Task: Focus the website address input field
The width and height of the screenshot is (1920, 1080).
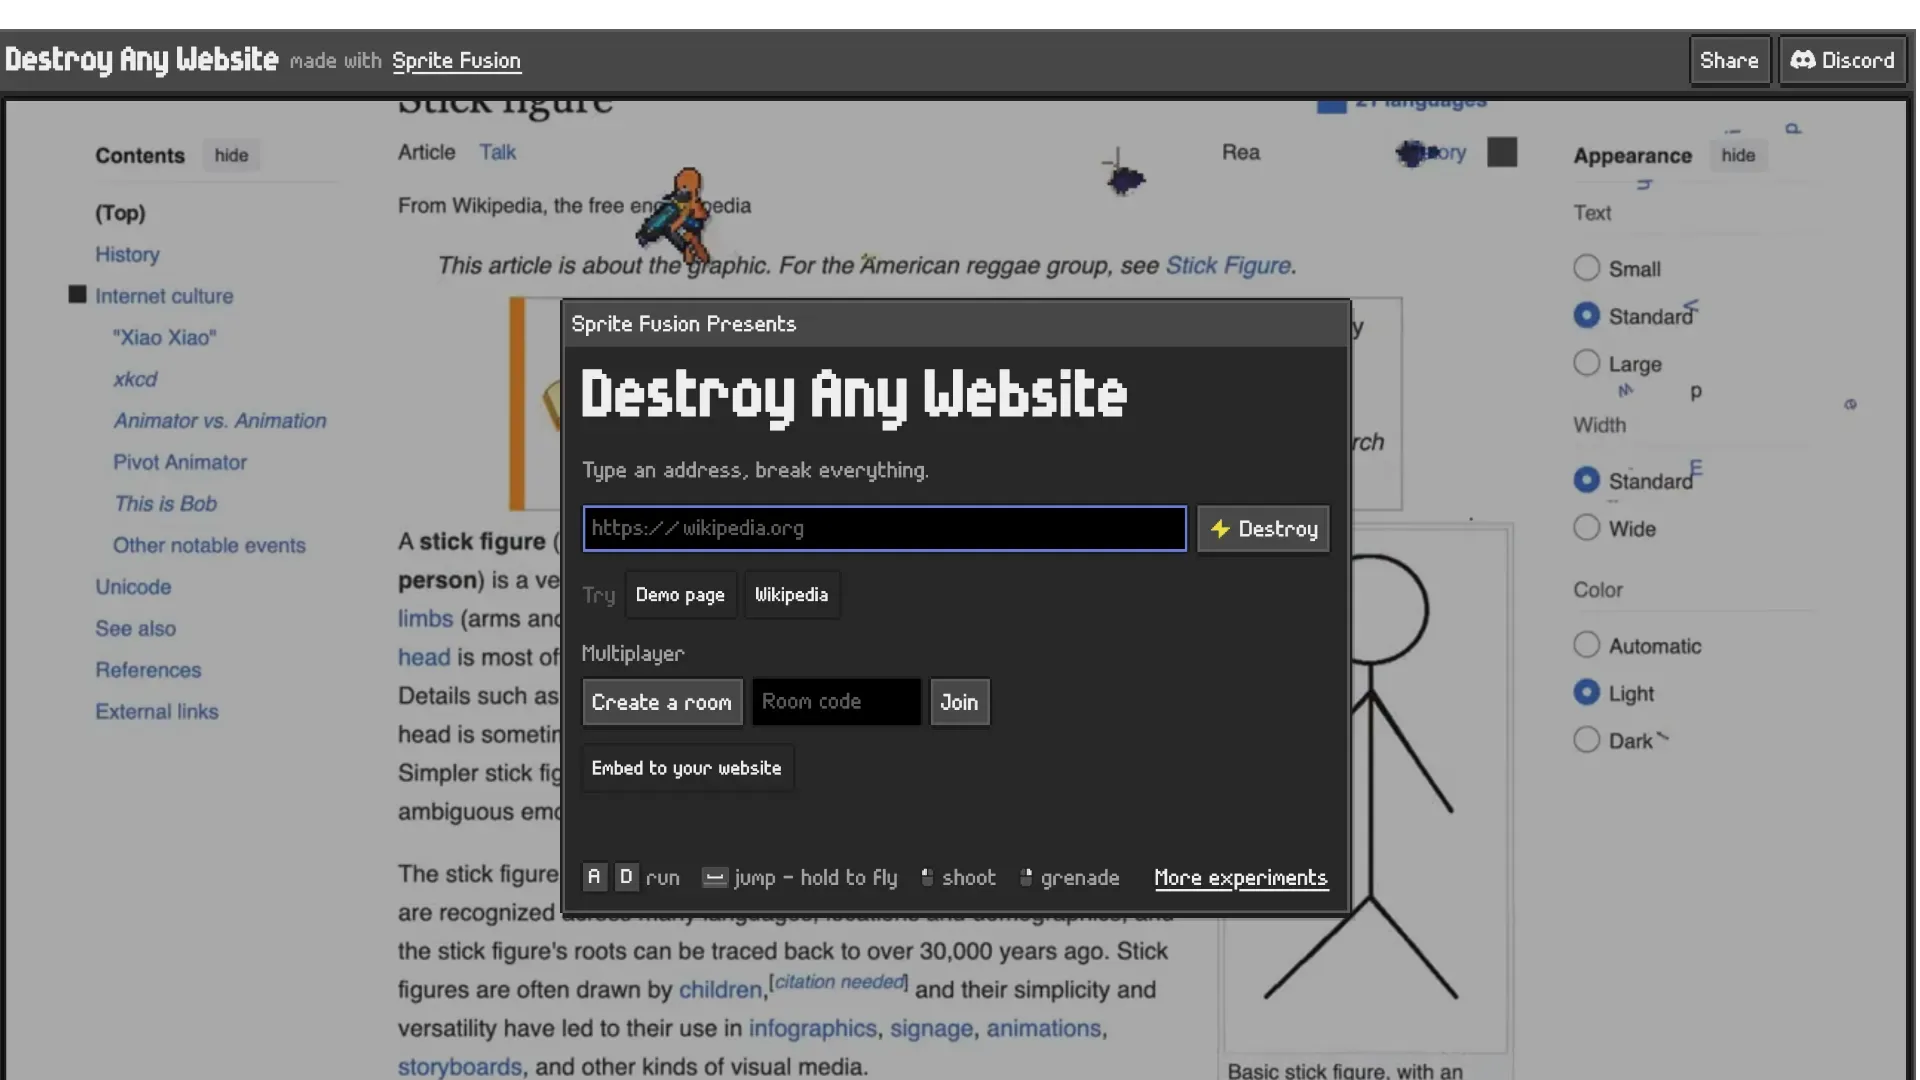Action: 885,528
